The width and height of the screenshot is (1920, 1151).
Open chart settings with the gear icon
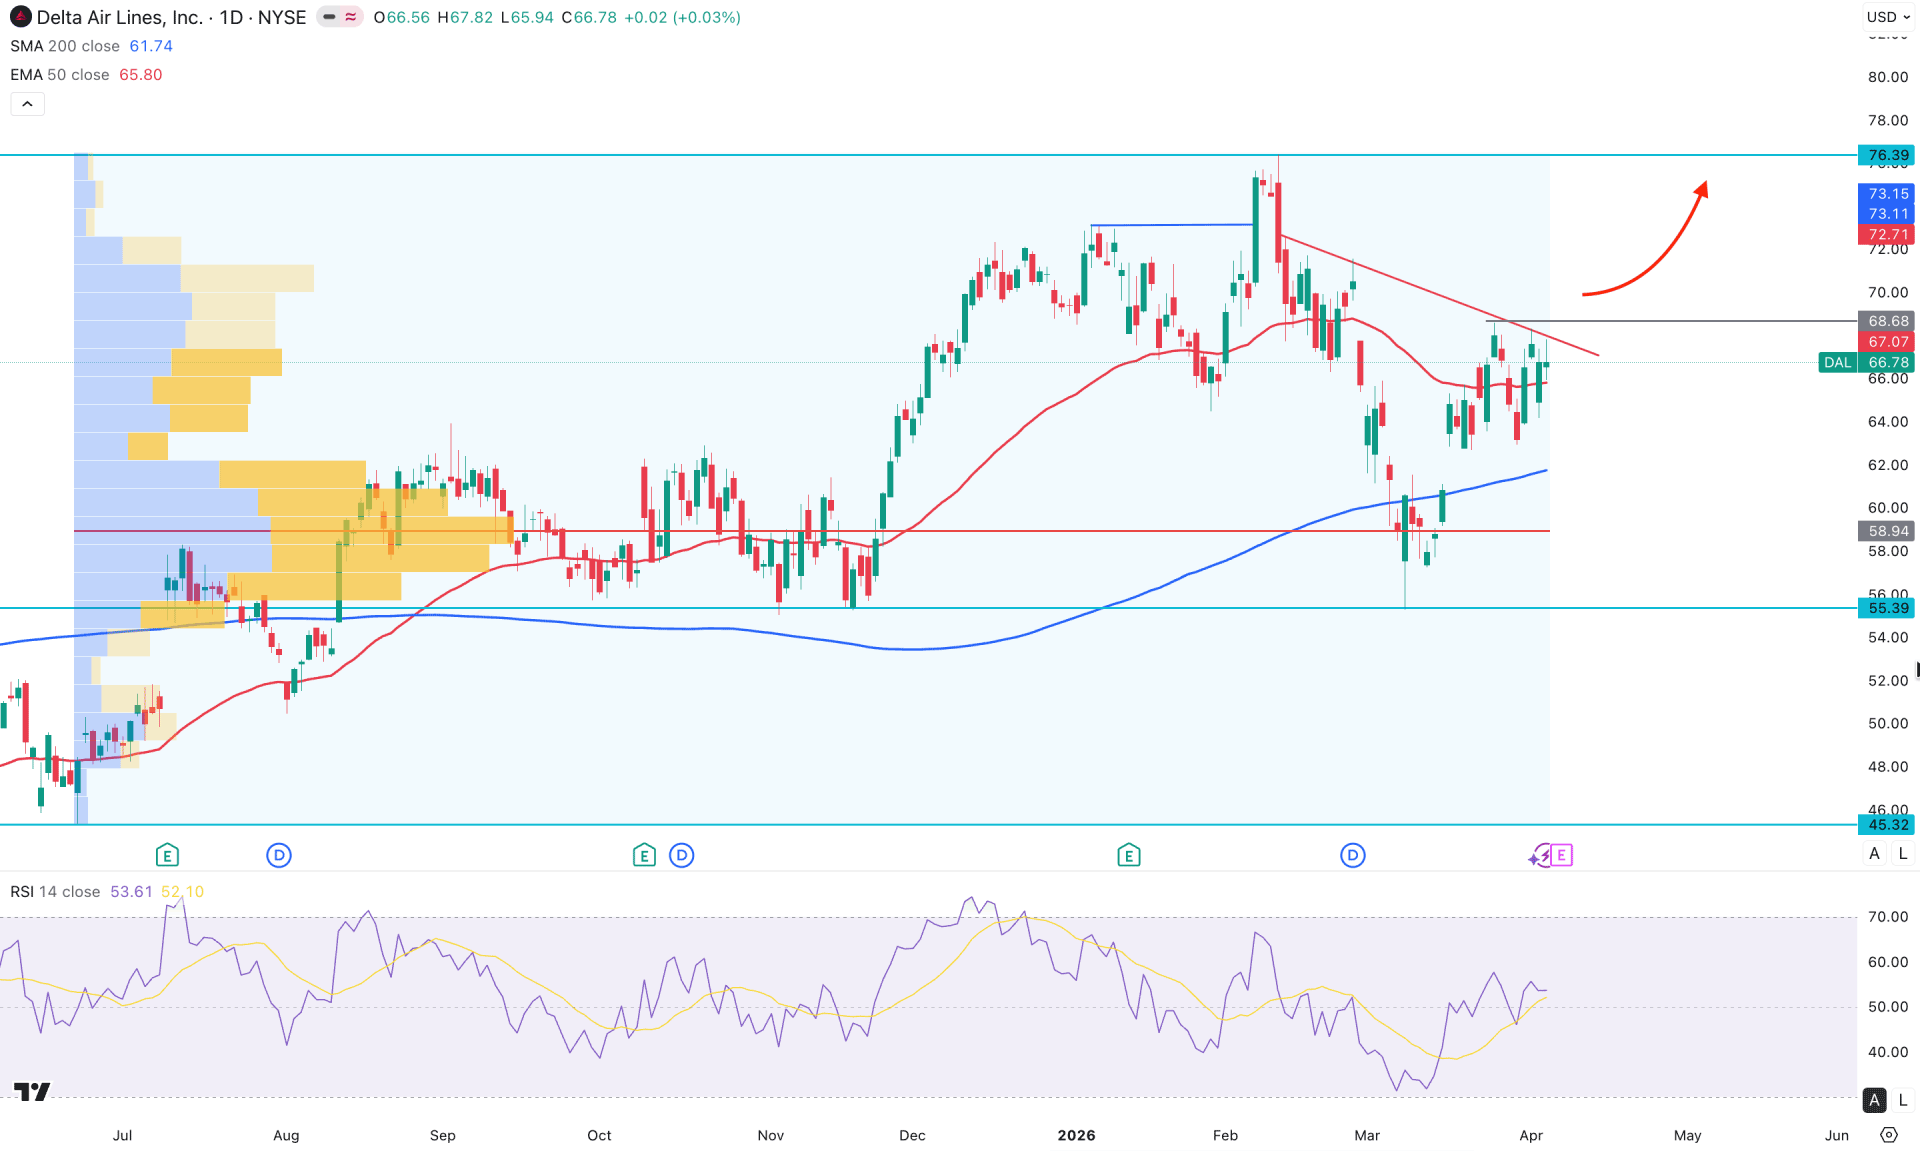pos(1890,1135)
